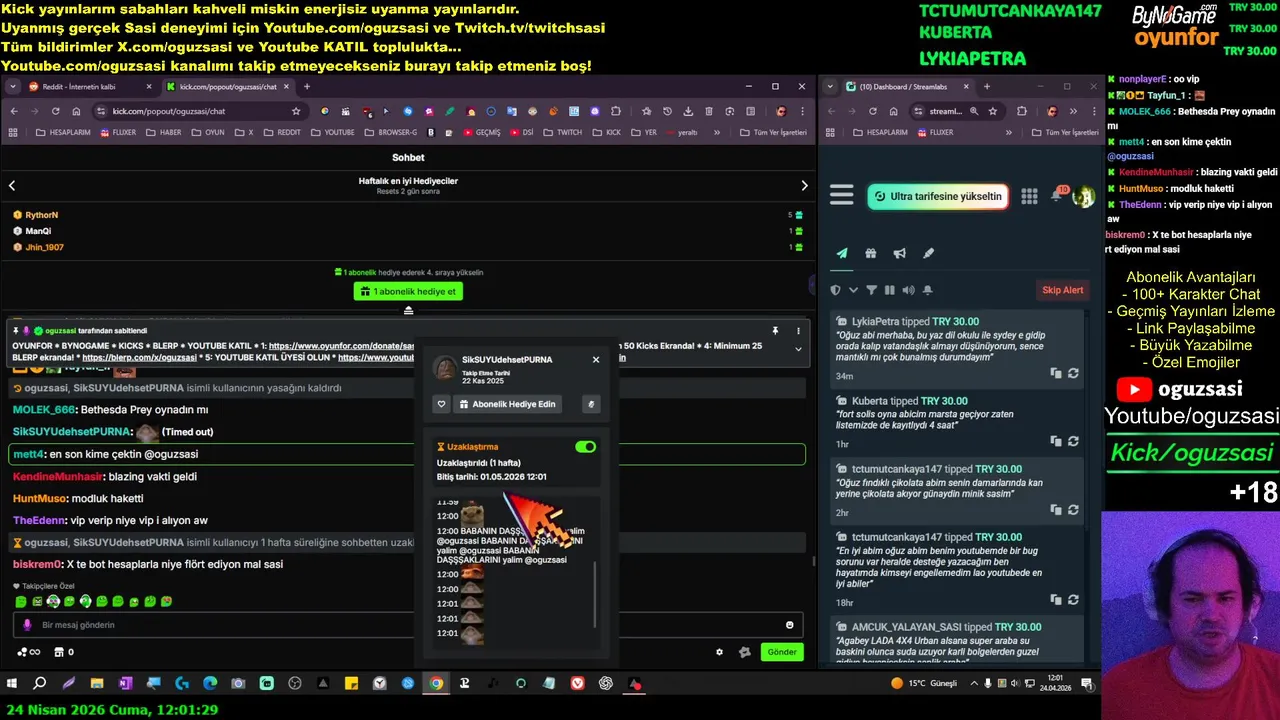Screen dimensions: 1280x720
Task: Click 1 abonelik hediye et button
Action: 408,292
